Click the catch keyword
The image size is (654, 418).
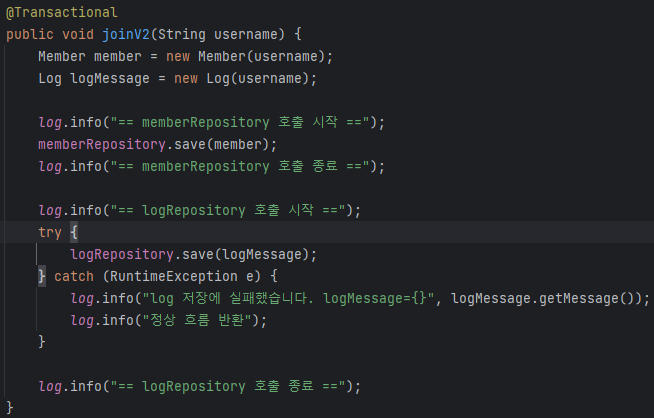(74, 276)
